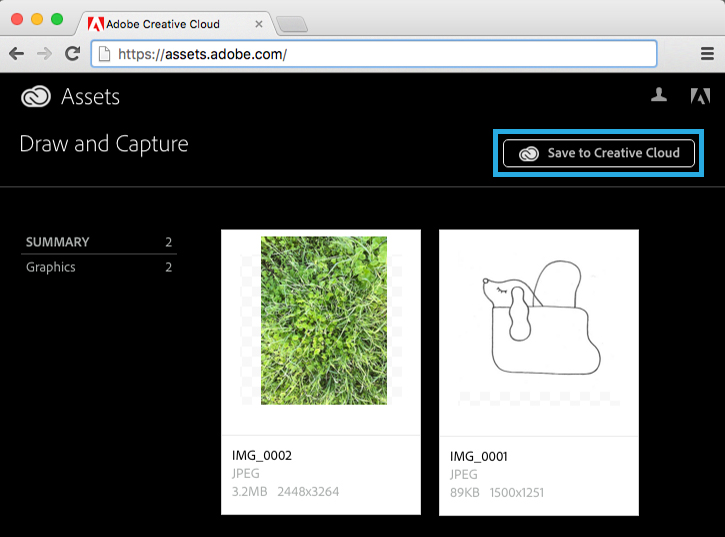Click the macOS red close window button
725x537 pixels.
coord(17,19)
